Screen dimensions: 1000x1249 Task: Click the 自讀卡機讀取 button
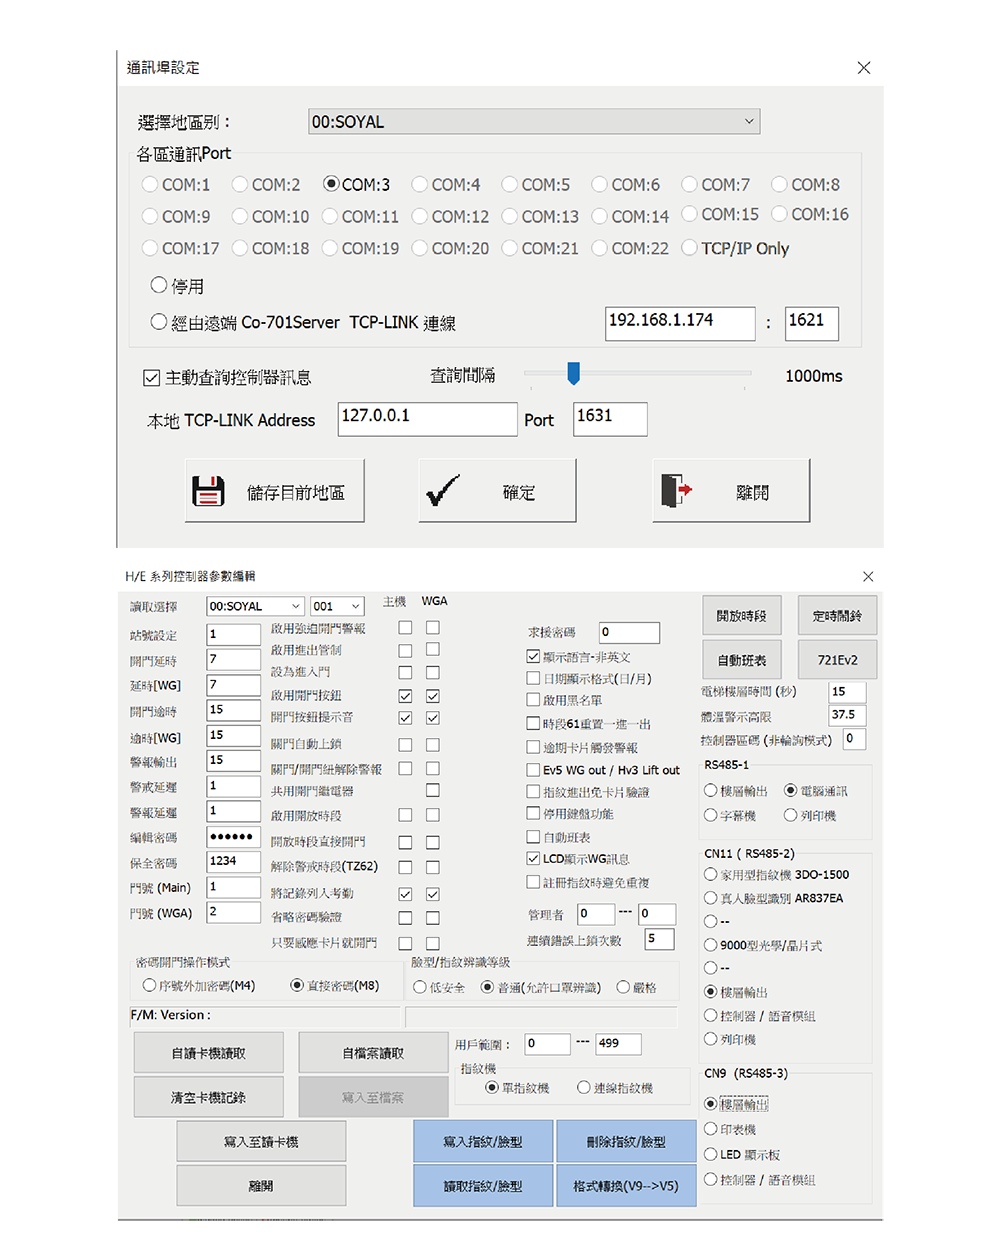point(208,1053)
